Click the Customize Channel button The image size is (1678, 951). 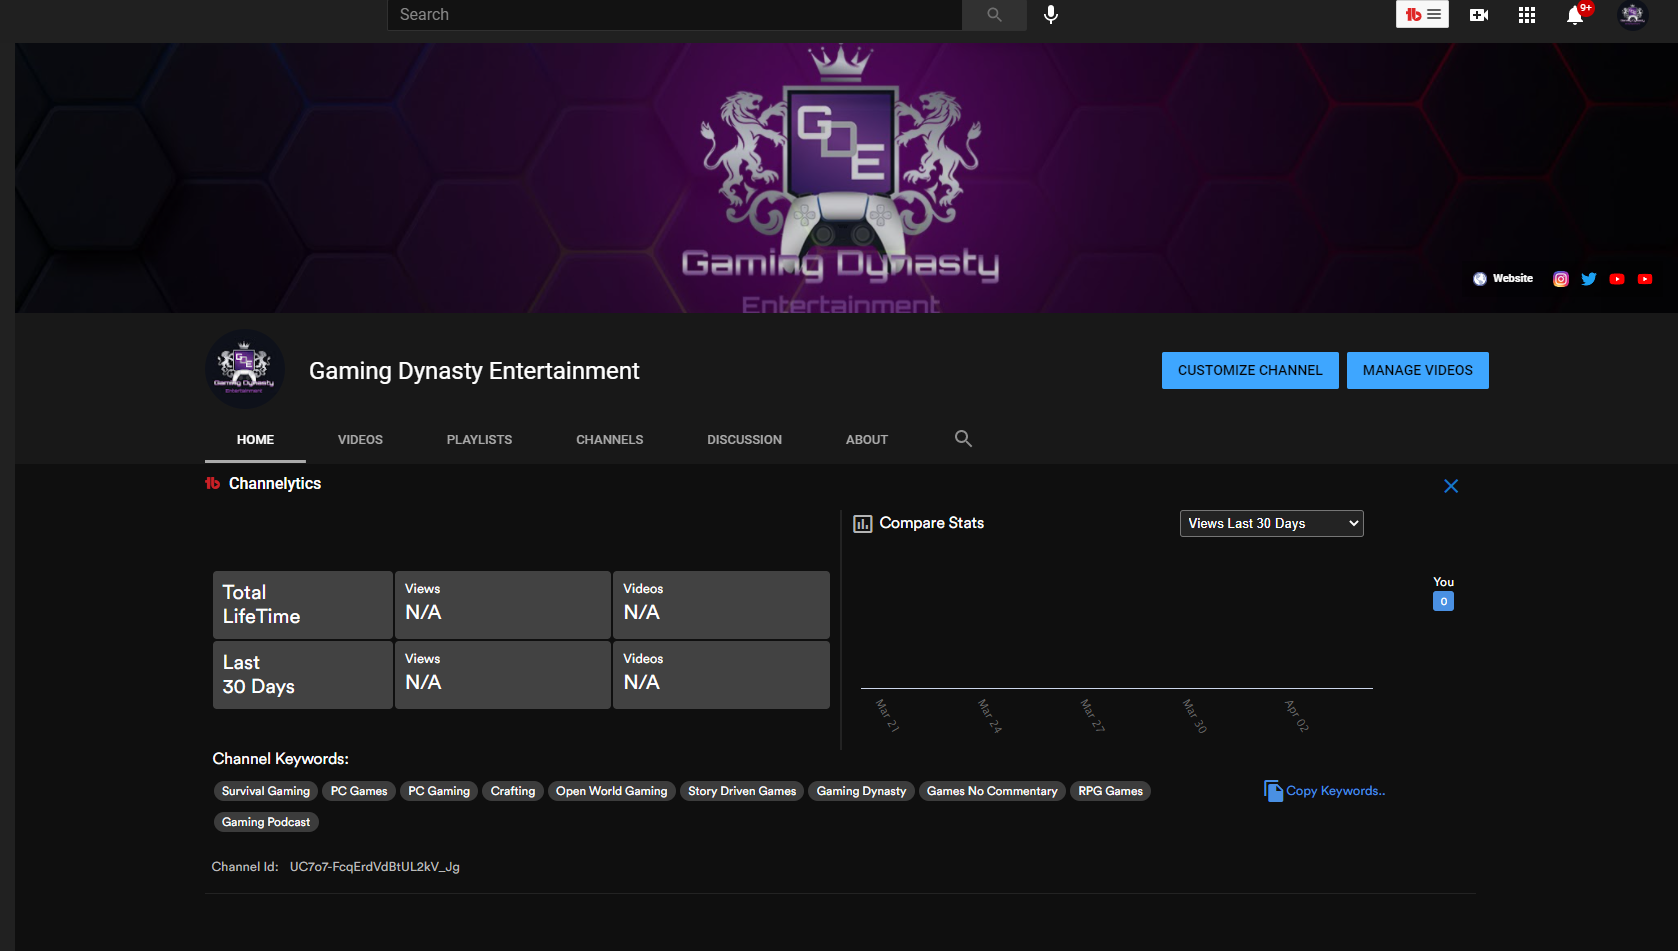pos(1250,370)
